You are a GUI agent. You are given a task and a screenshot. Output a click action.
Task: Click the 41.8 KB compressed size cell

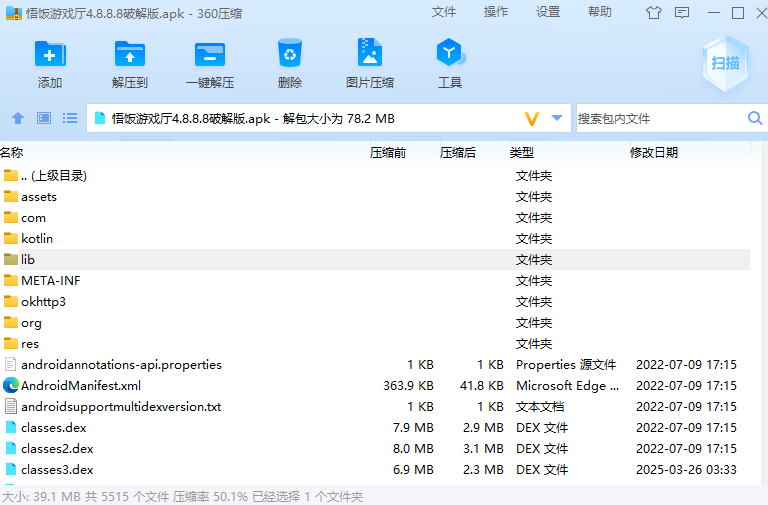pos(481,386)
